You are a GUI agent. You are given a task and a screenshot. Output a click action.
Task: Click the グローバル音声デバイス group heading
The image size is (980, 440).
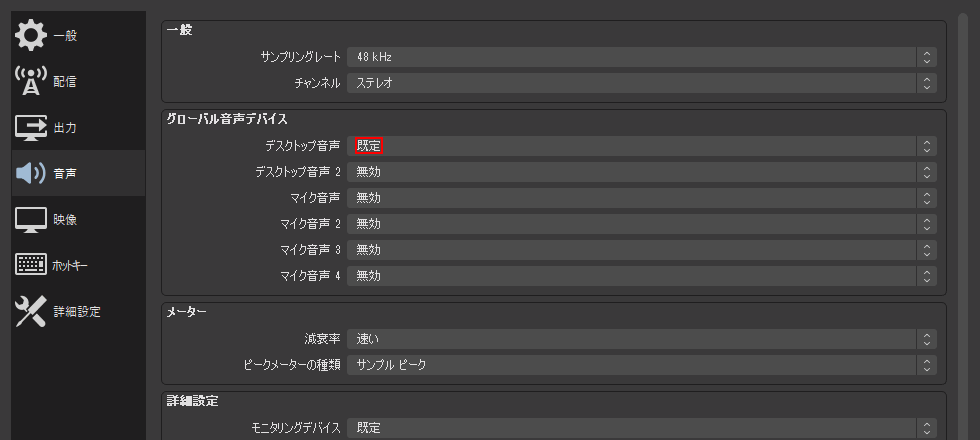(227, 119)
